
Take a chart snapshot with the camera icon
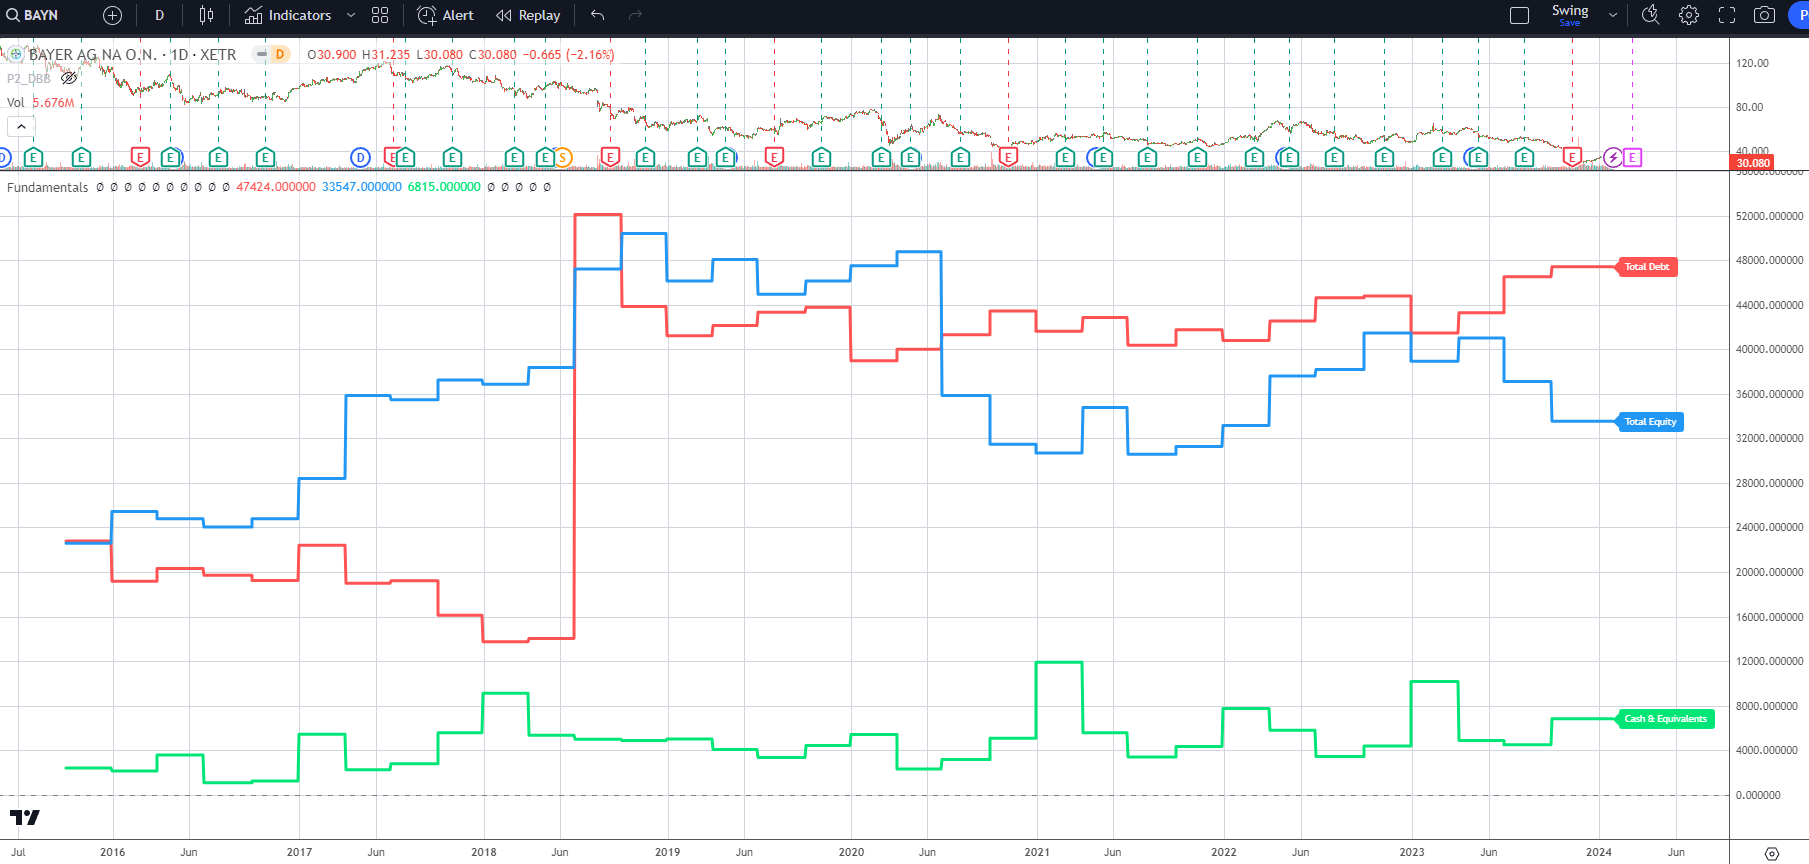1765,15
